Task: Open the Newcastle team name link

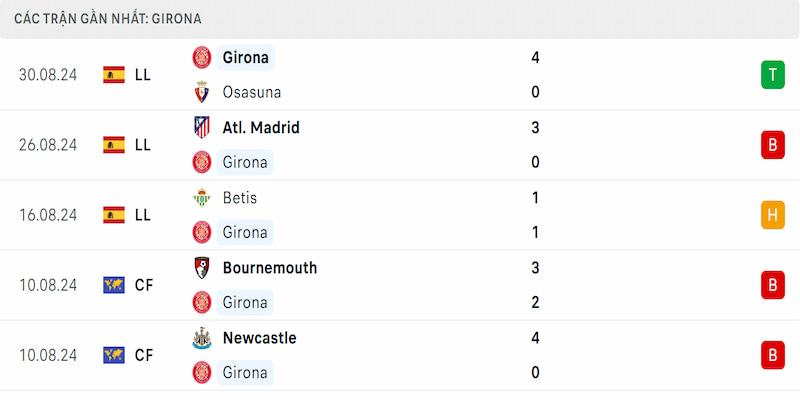Action: click(260, 338)
